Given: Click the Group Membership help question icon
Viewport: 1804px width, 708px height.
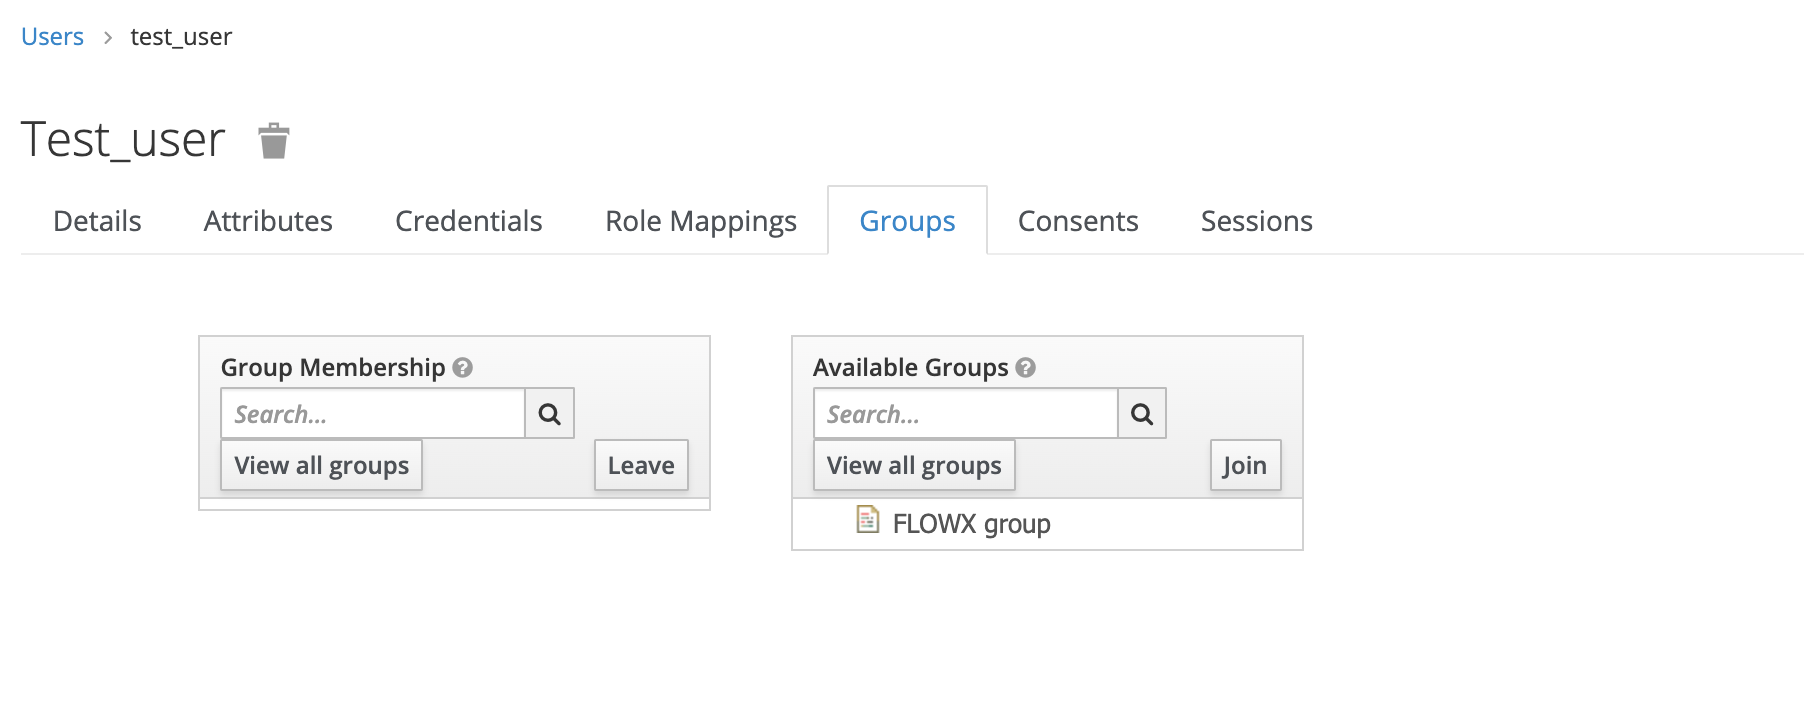Looking at the screenshot, I should tap(462, 368).
